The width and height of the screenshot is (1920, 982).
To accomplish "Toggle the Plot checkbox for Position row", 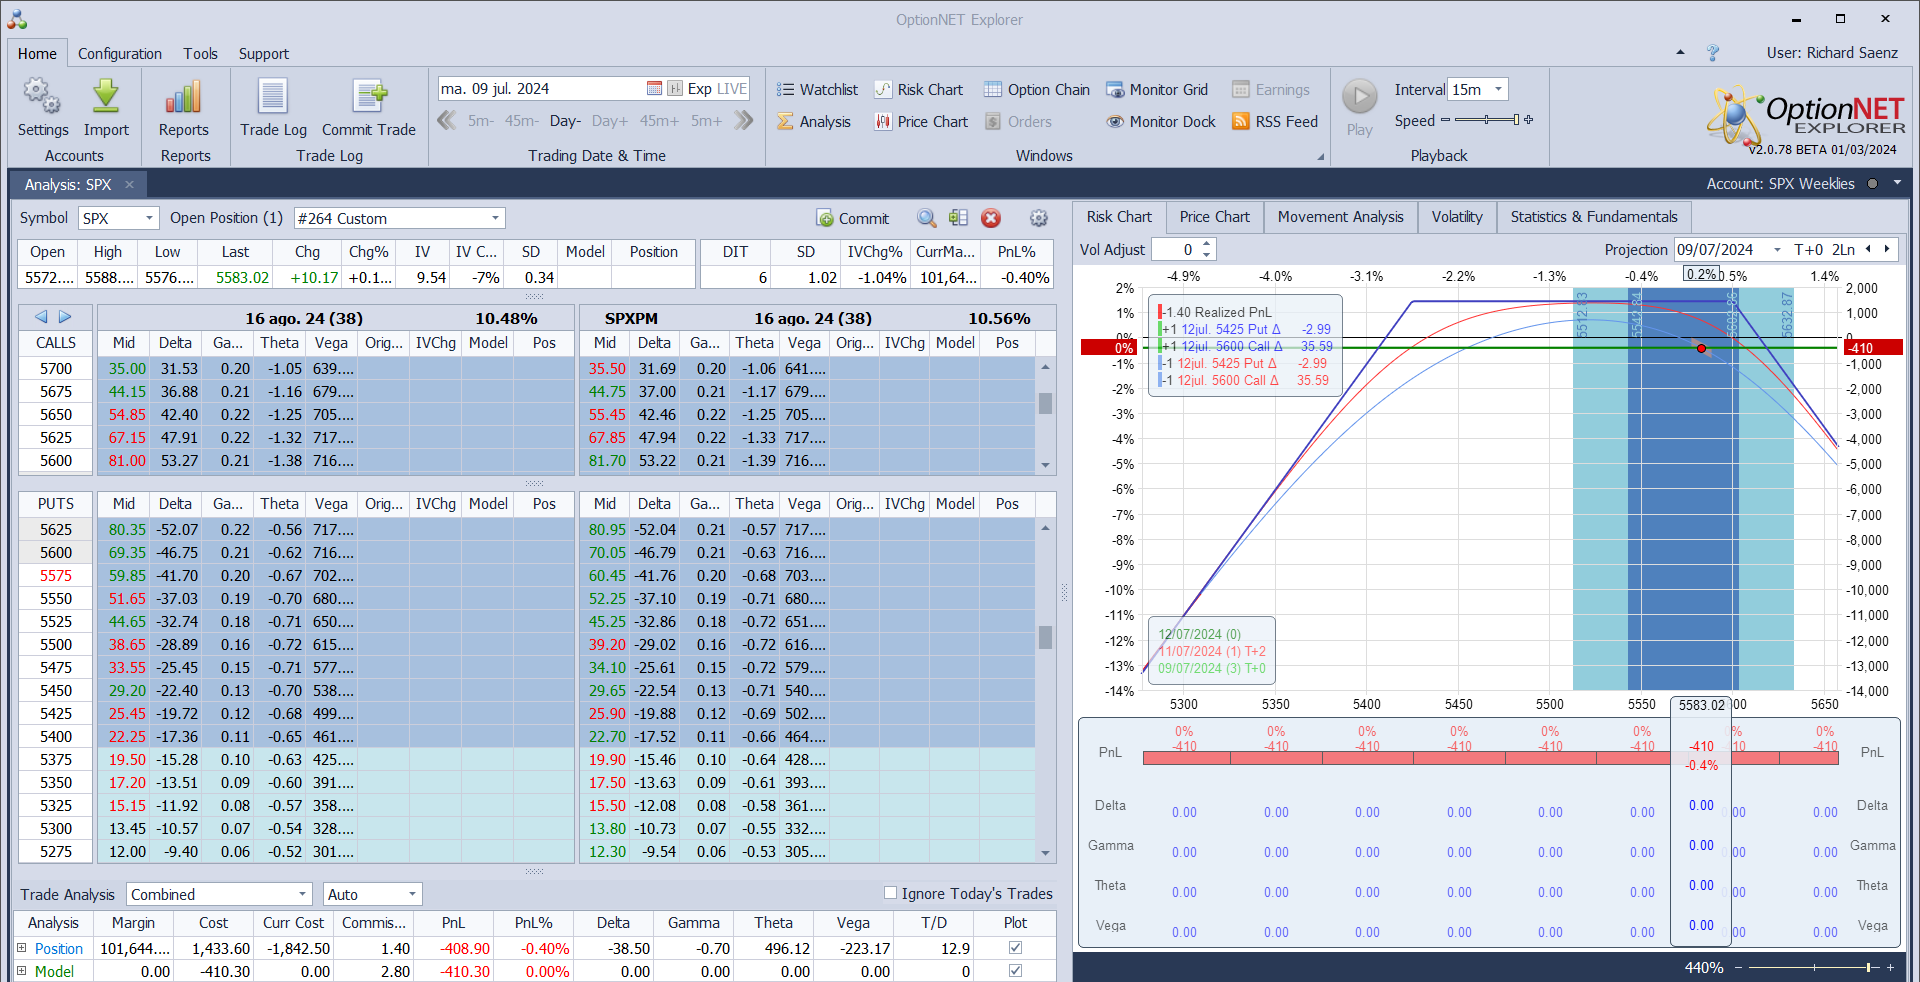I will tap(1015, 947).
